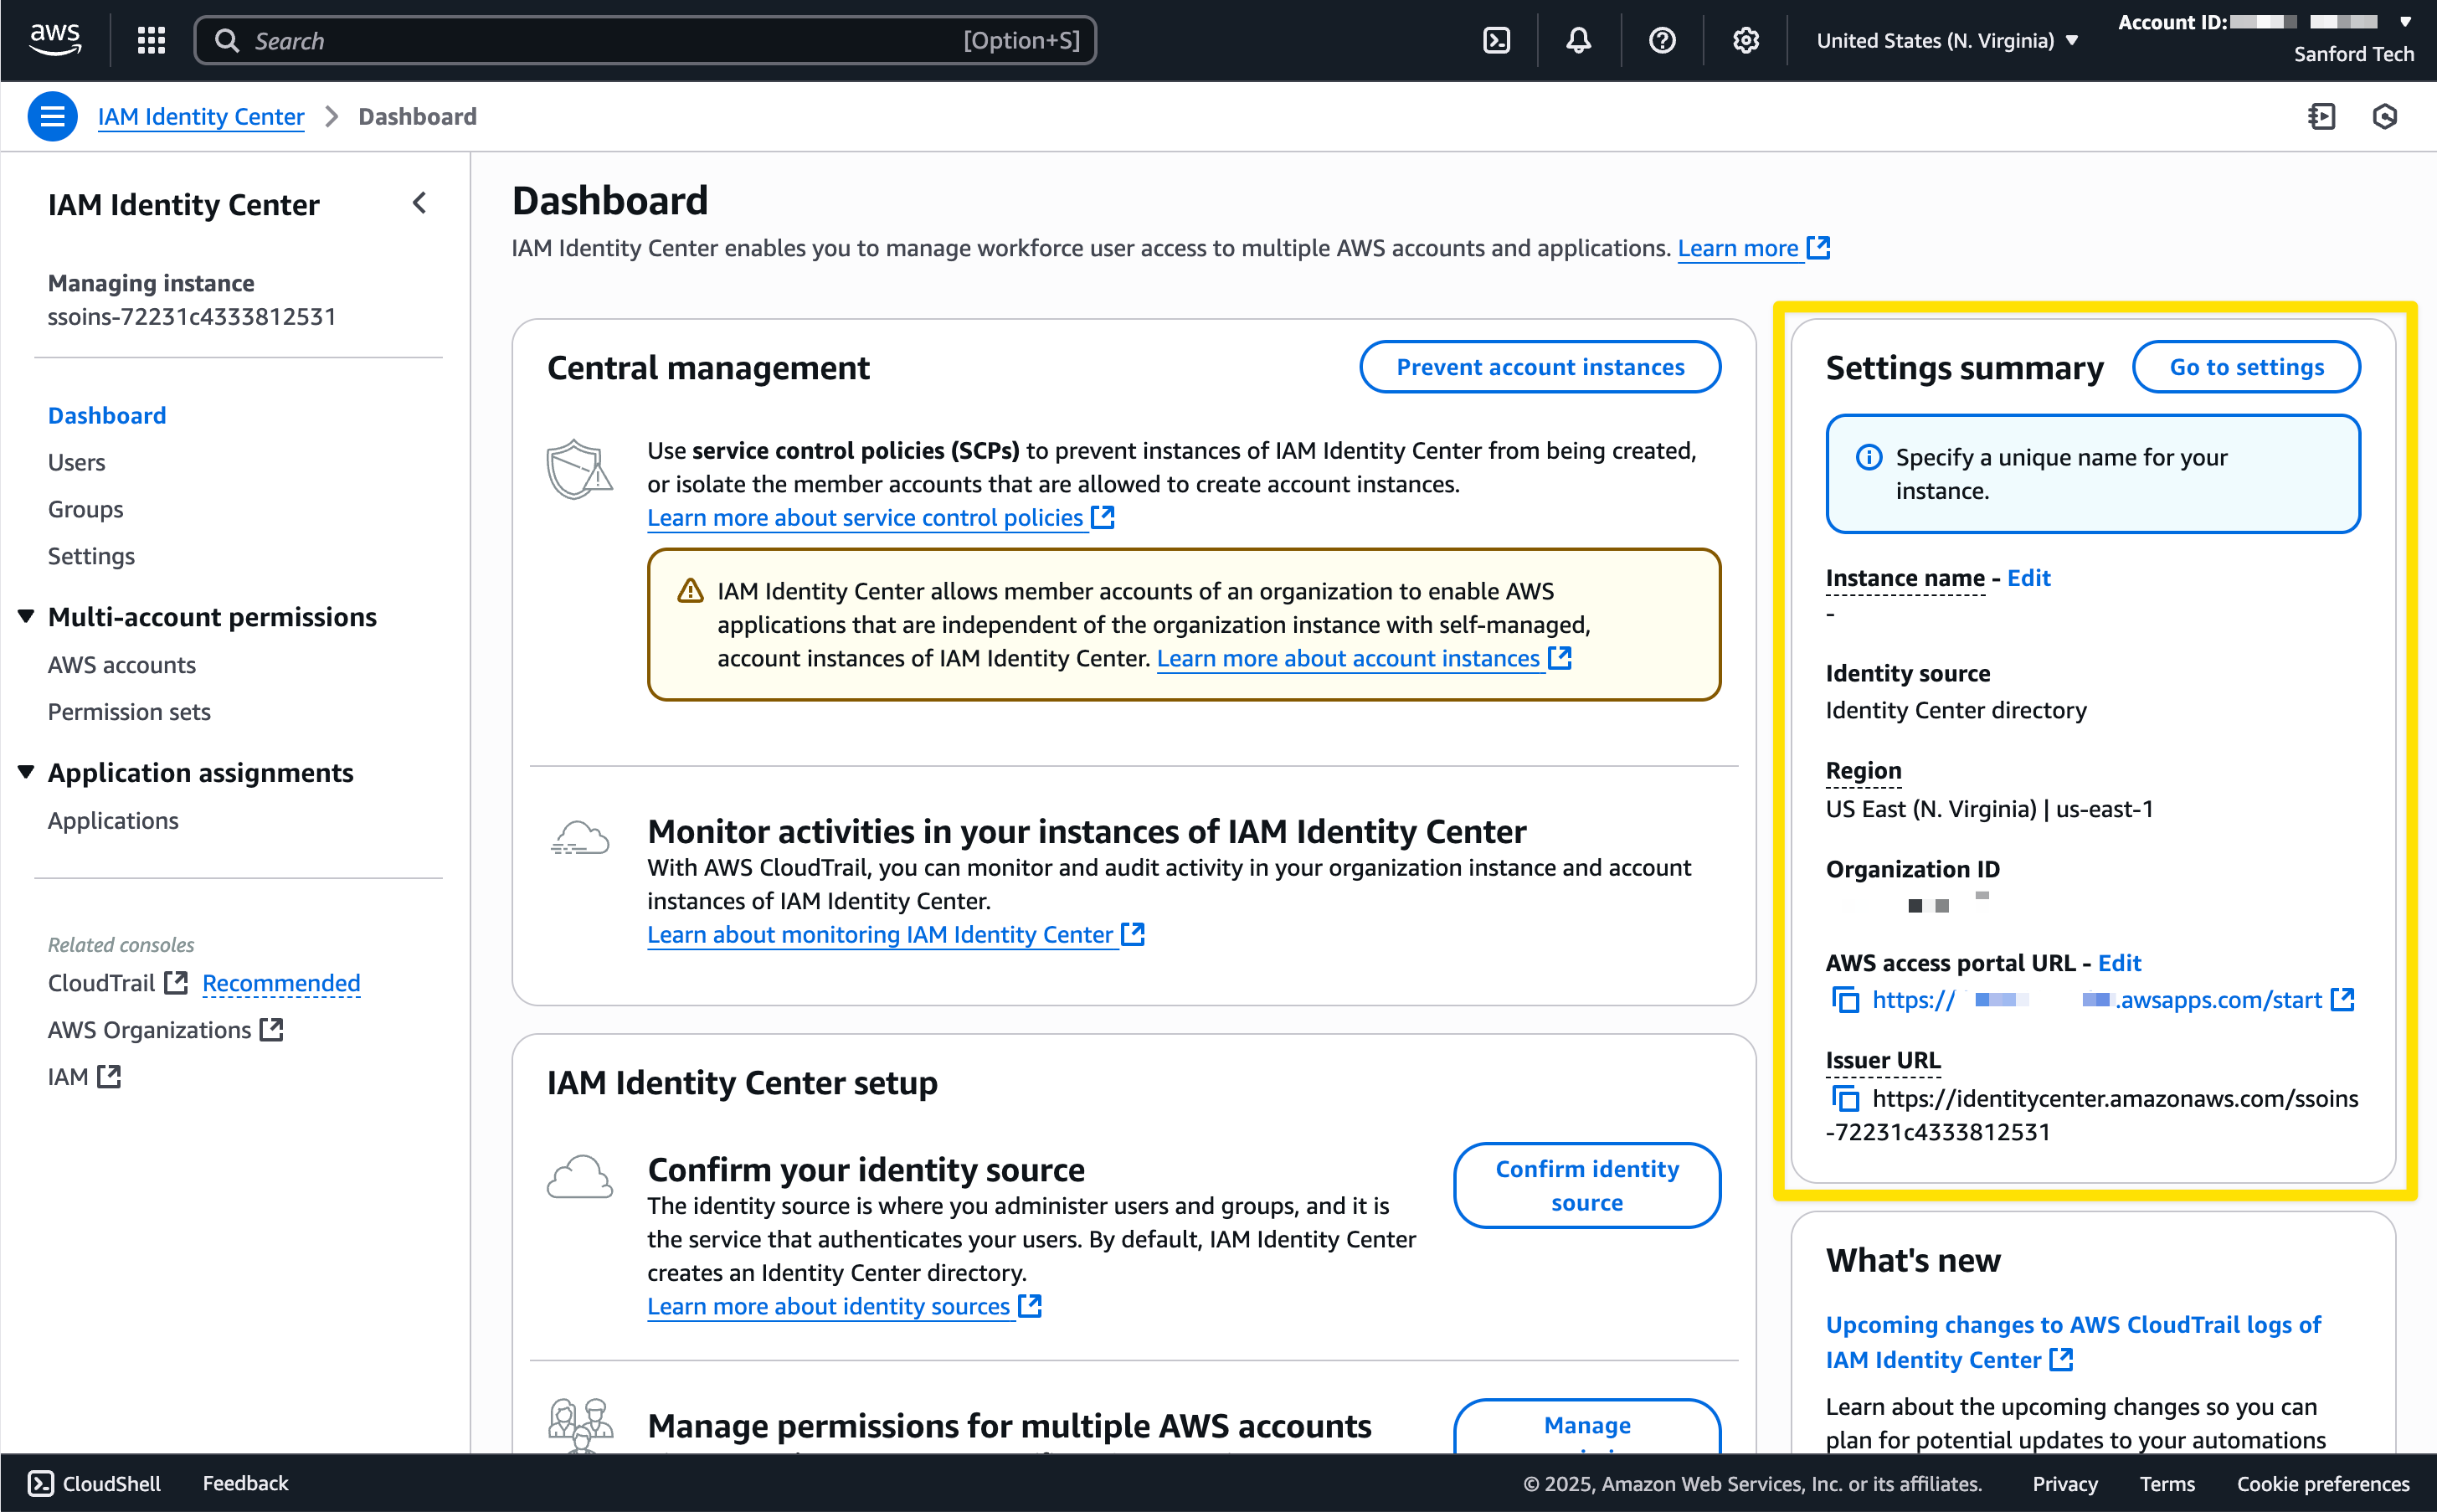Viewport: 2437px width, 1512px height.
Task: Click the Region label in Settings summary
Action: (1863, 771)
